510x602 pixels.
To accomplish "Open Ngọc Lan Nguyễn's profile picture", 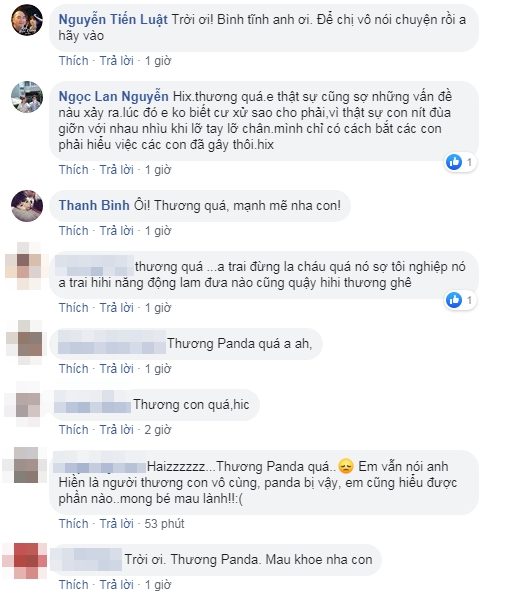I will (26, 97).
